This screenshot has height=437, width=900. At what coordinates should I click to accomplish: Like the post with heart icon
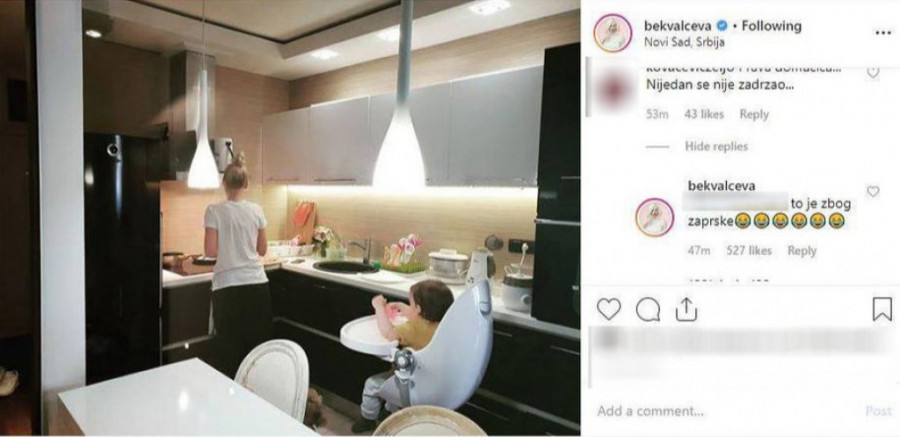pyautogui.click(x=608, y=310)
